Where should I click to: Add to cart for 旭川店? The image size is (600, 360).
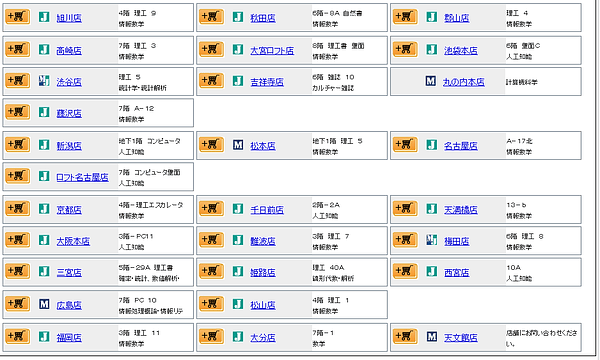(18, 17)
